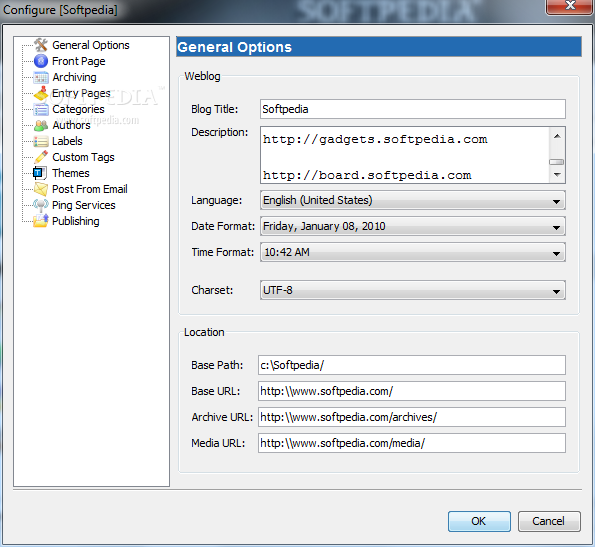Click the General Options wrench icon
The image size is (595, 547).
pyautogui.click(x=41, y=45)
